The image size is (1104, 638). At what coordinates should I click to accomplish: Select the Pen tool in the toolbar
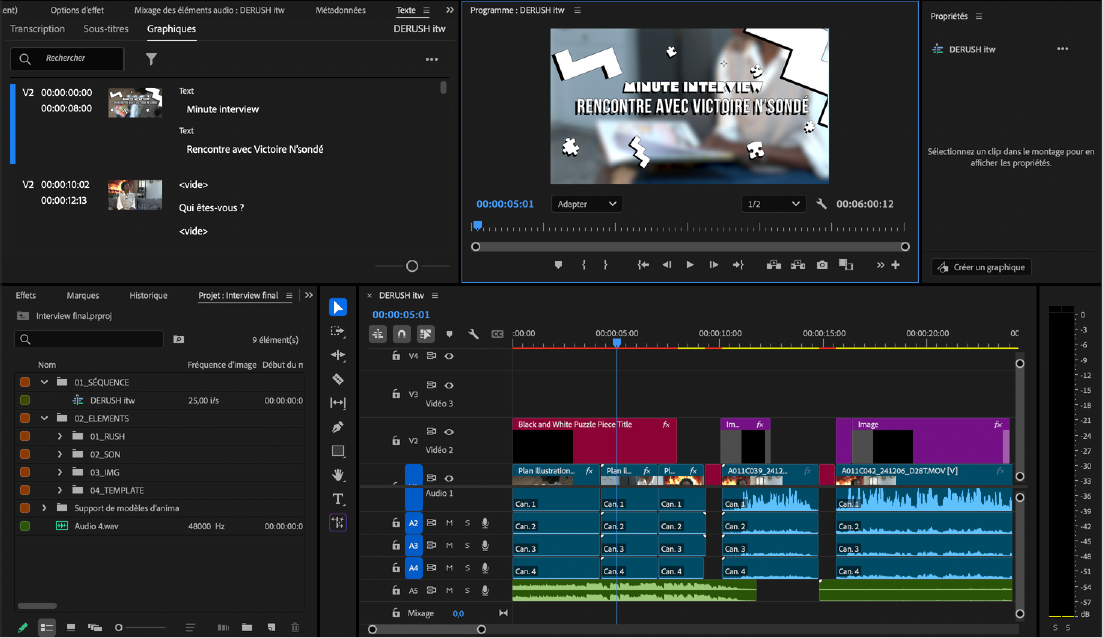[x=339, y=426]
